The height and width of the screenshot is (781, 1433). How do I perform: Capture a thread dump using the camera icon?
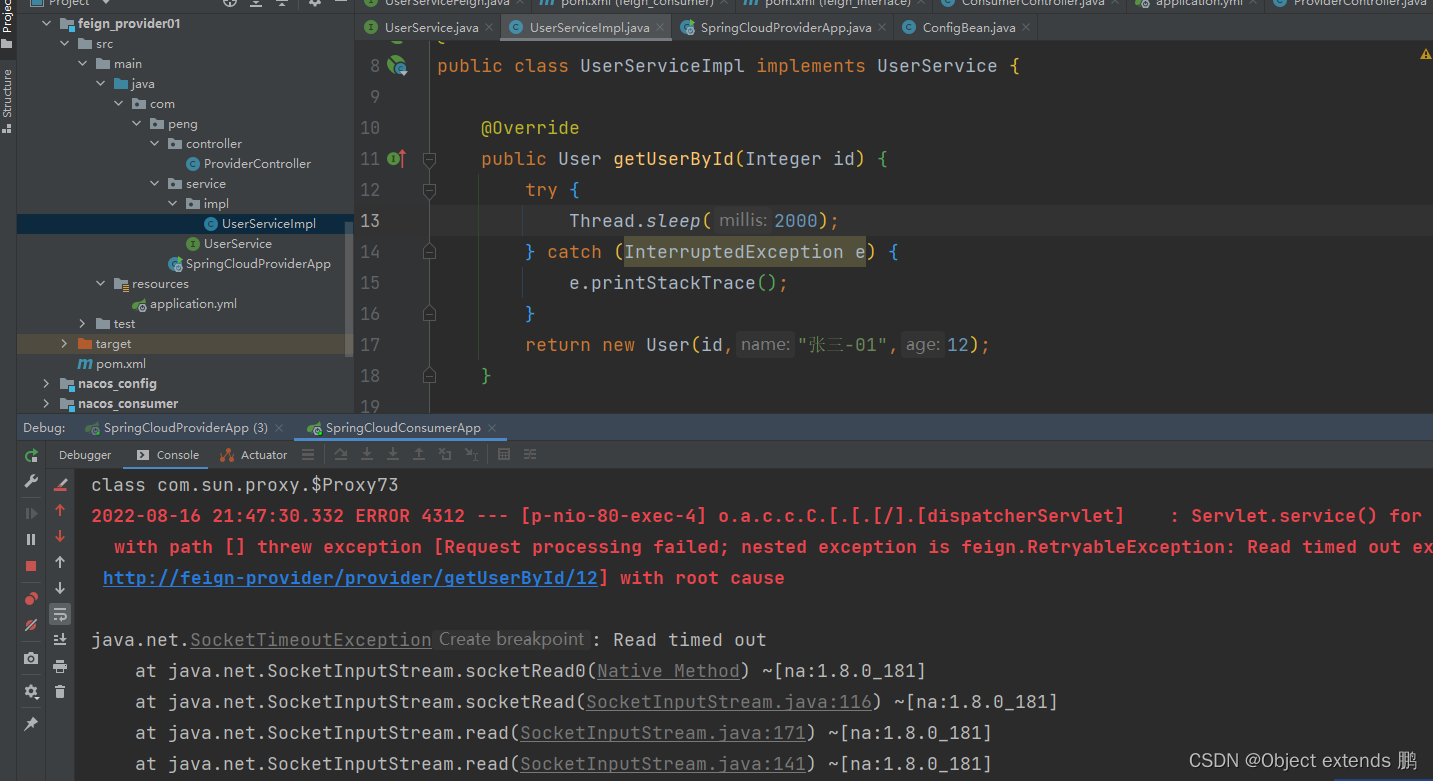(x=30, y=658)
